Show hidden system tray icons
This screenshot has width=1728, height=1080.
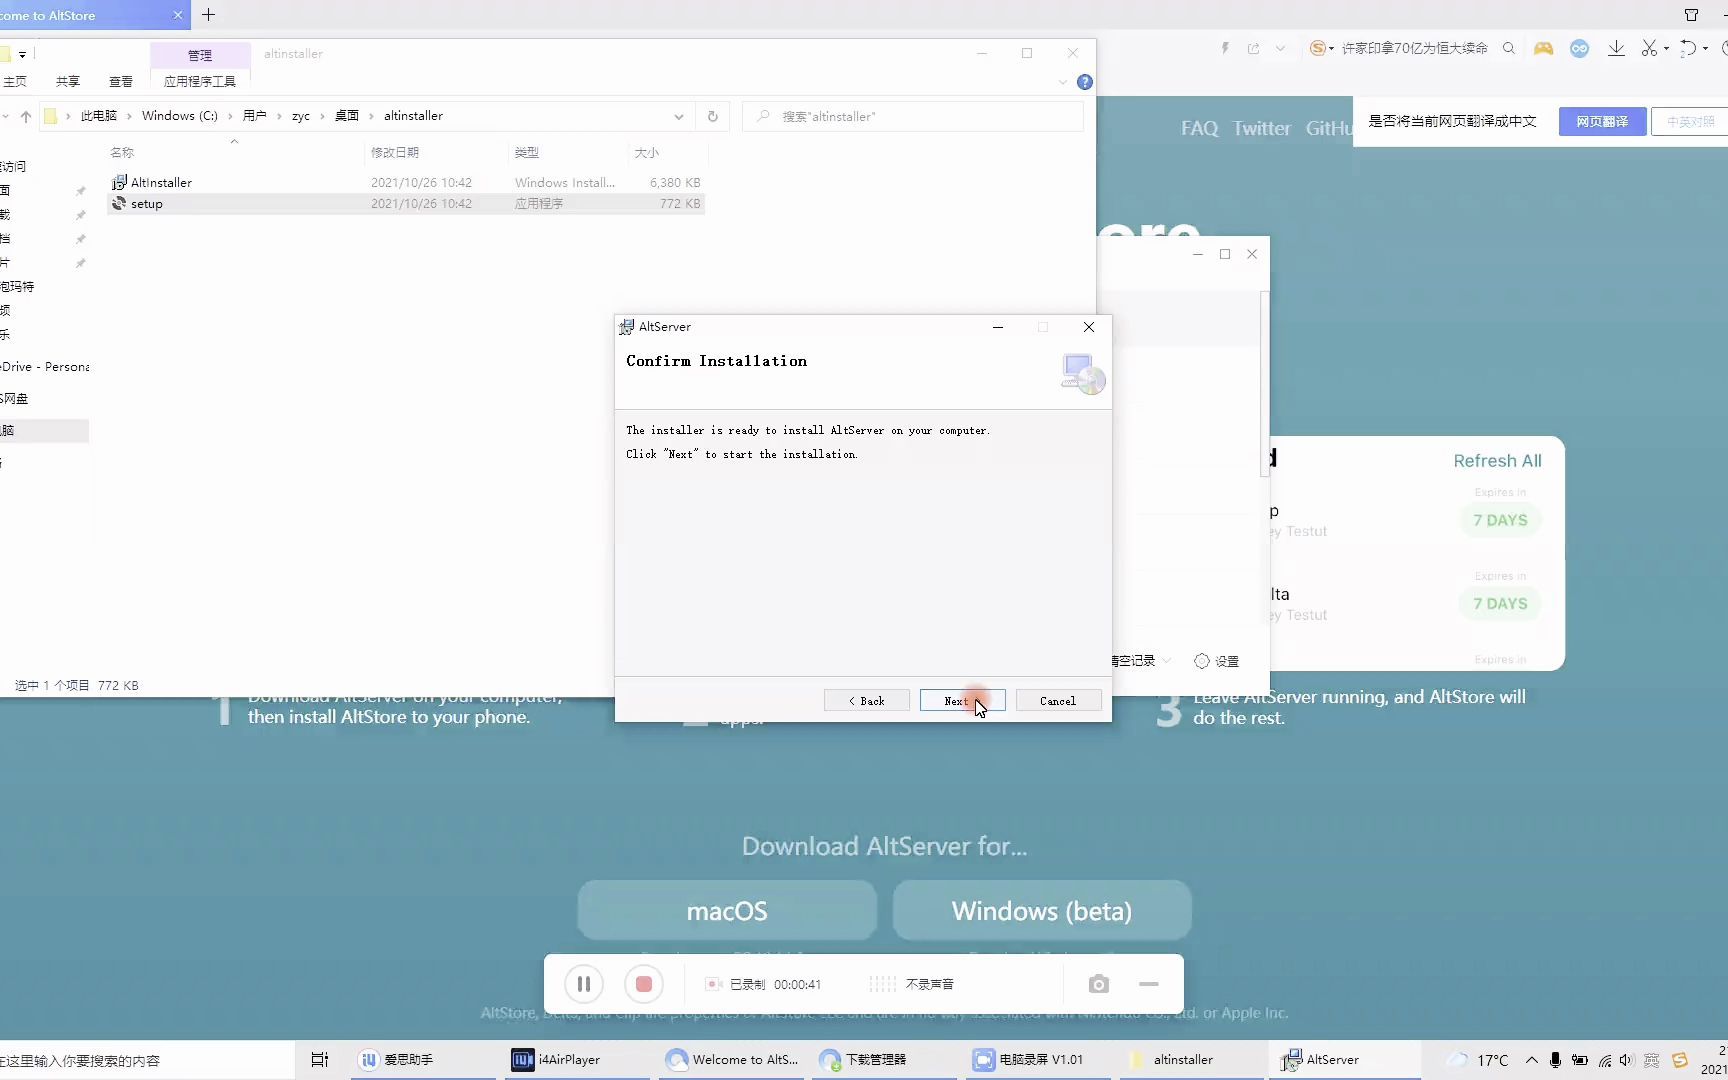point(1531,1060)
